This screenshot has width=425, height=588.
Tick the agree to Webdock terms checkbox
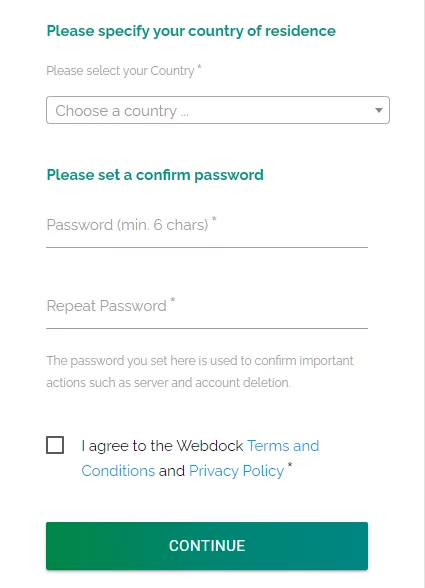pyautogui.click(x=55, y=445)
